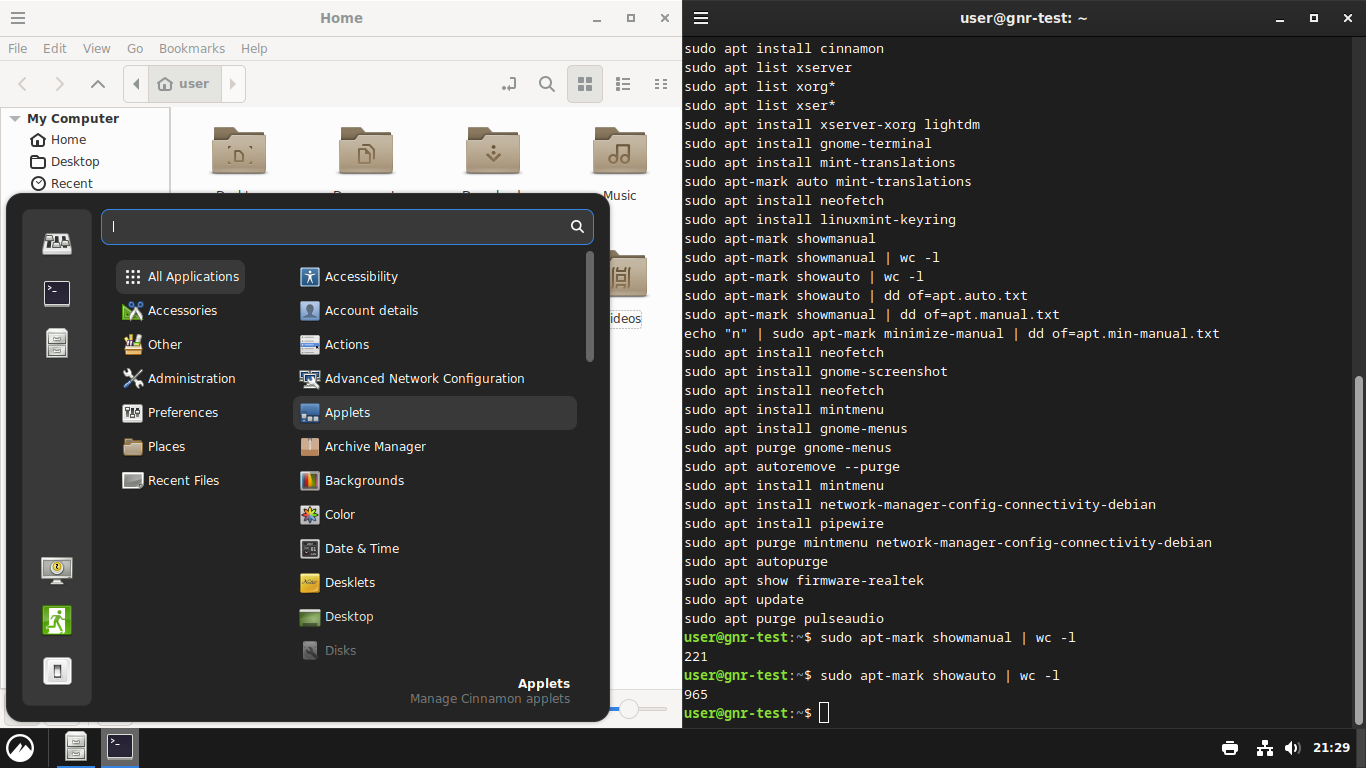Open System Settings from menu favorites

(57, 243)
